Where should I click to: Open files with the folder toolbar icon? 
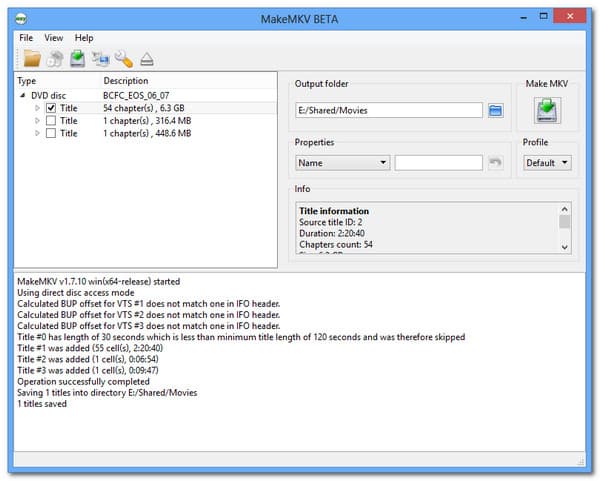tap(32, 59)
